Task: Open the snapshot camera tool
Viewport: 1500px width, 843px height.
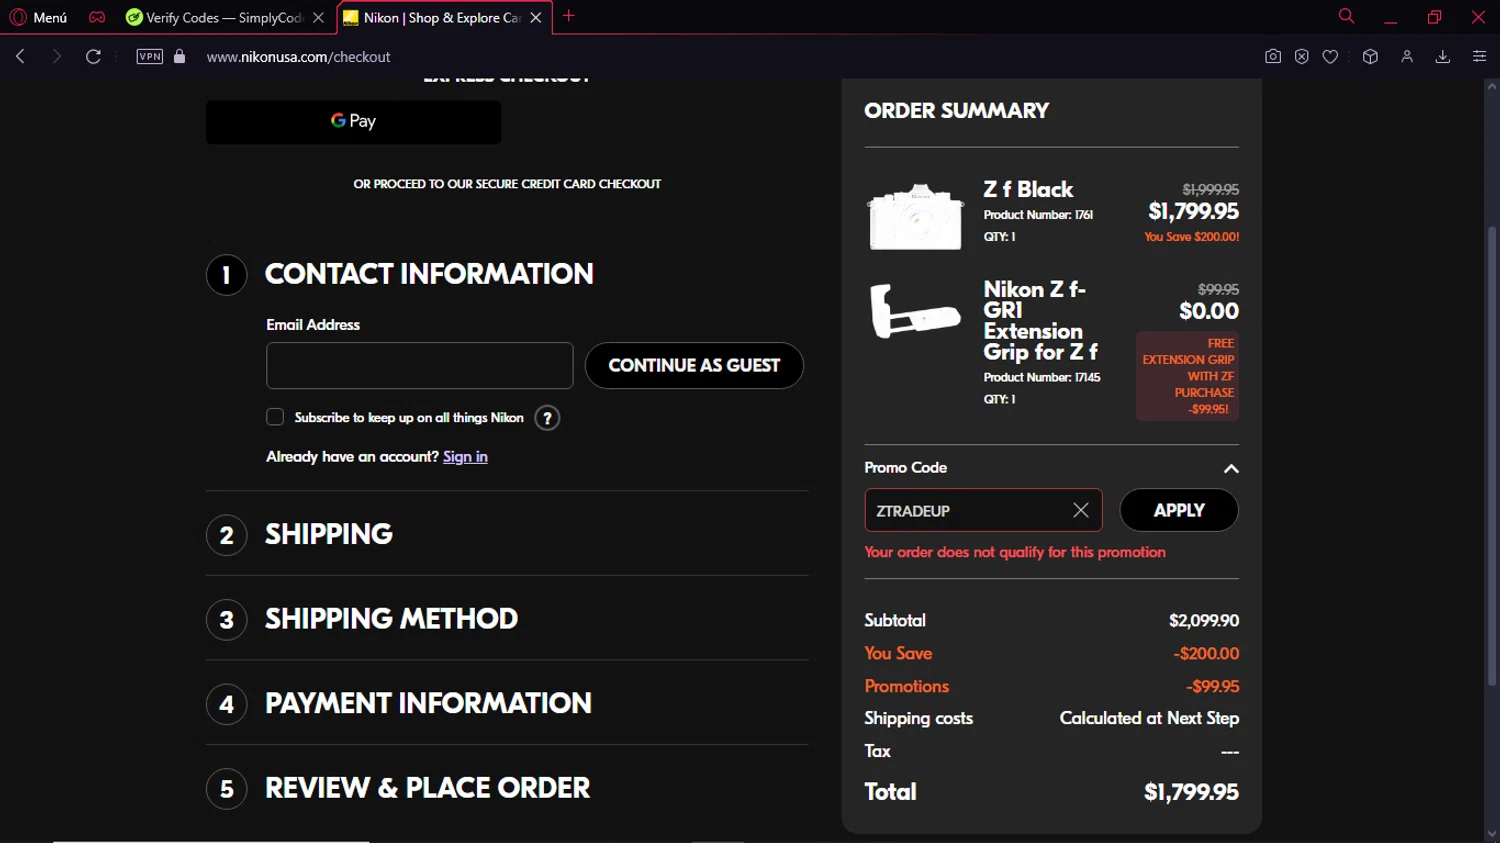Action: [1273, 57]
